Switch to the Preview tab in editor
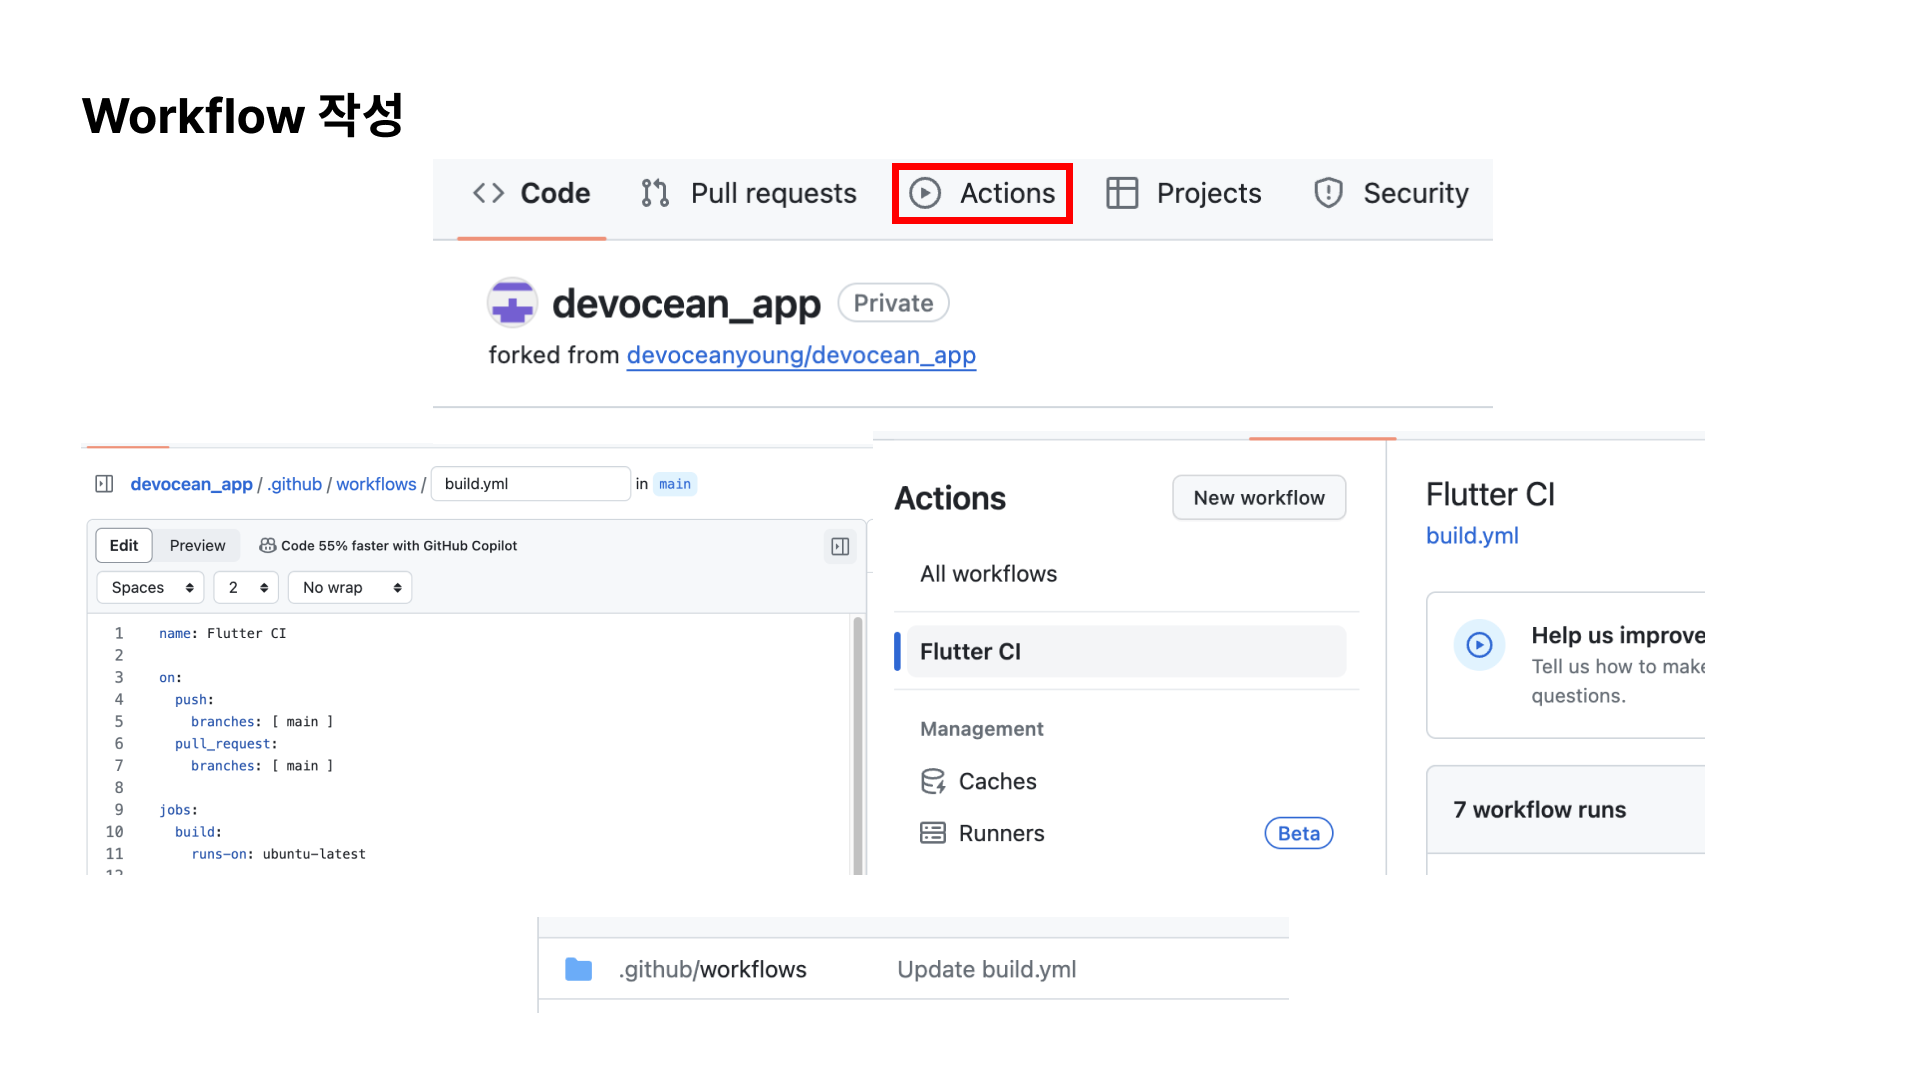The width and height of the screenshot is (1920, 1080). coord(197,546)
